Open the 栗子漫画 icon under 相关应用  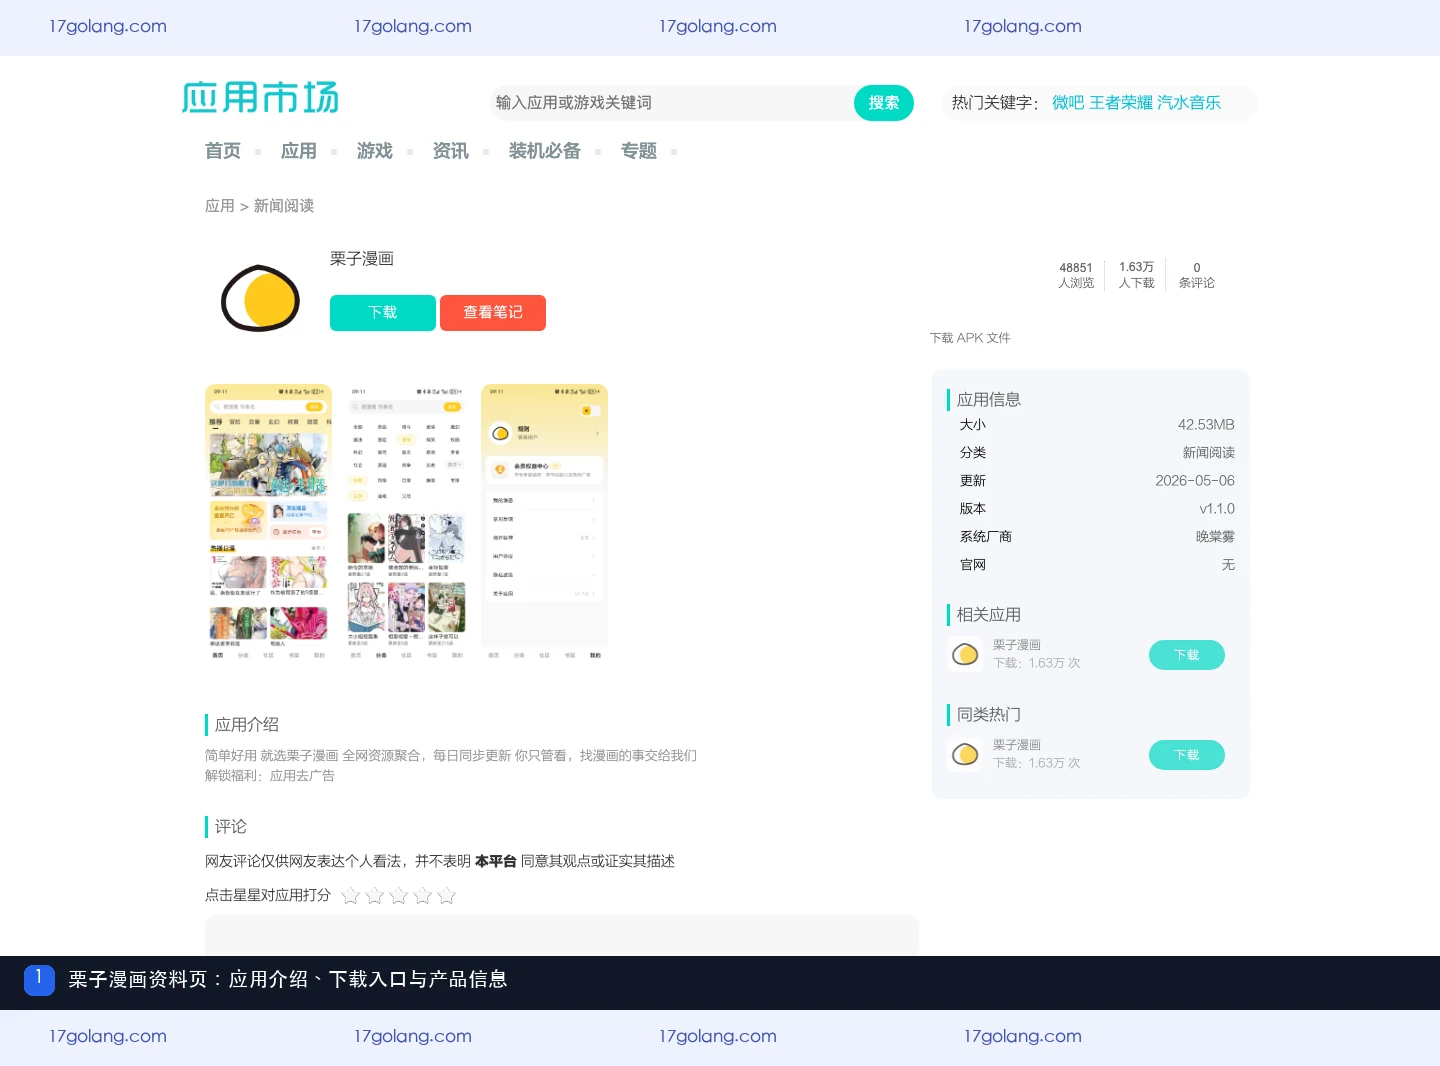[x=965, y=654]
